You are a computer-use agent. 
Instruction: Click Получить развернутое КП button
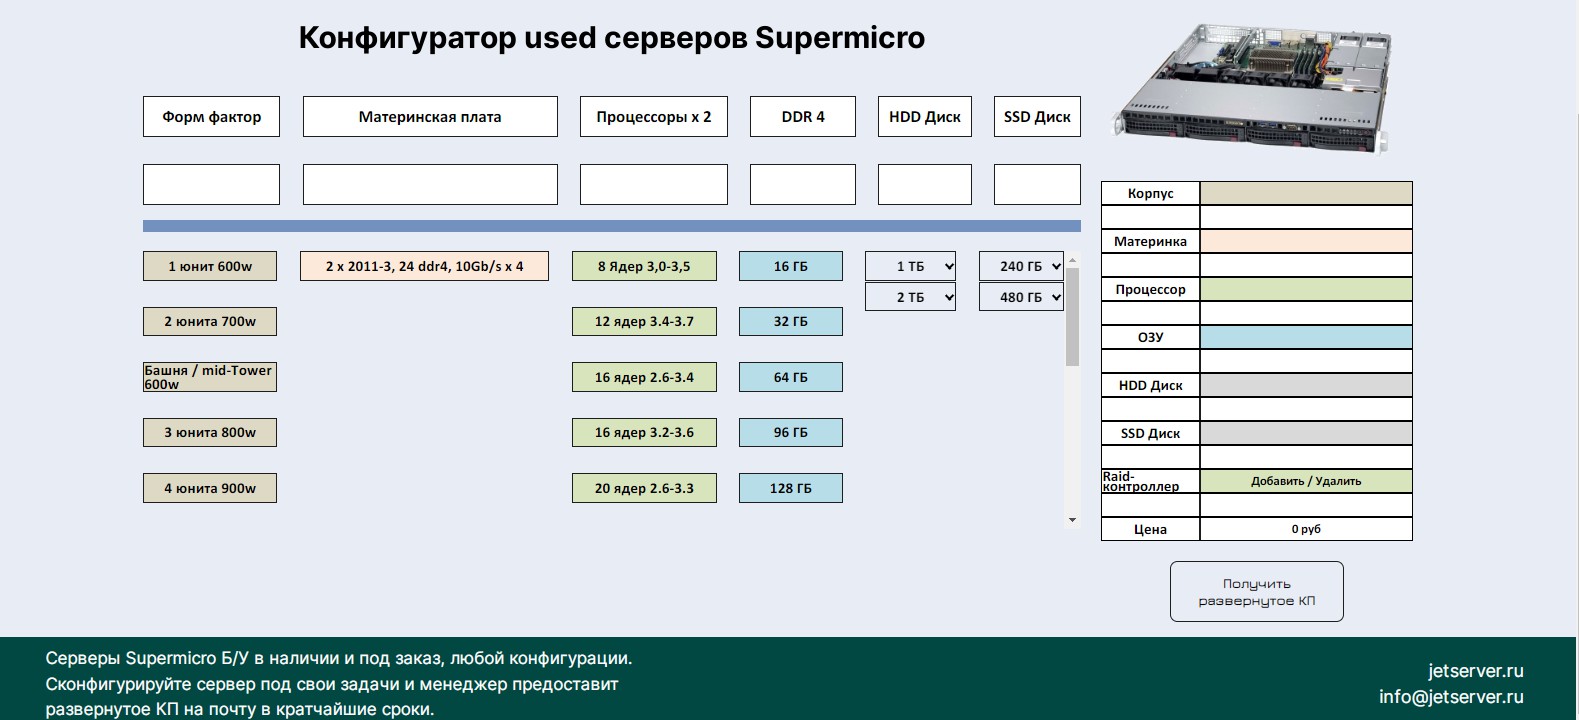[1257, 592]
